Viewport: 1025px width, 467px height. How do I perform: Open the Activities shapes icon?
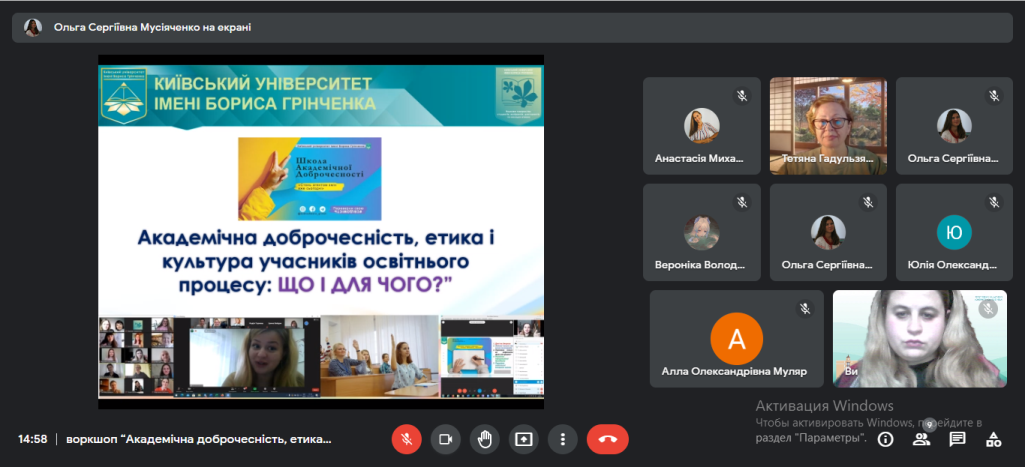pos(993,439)
